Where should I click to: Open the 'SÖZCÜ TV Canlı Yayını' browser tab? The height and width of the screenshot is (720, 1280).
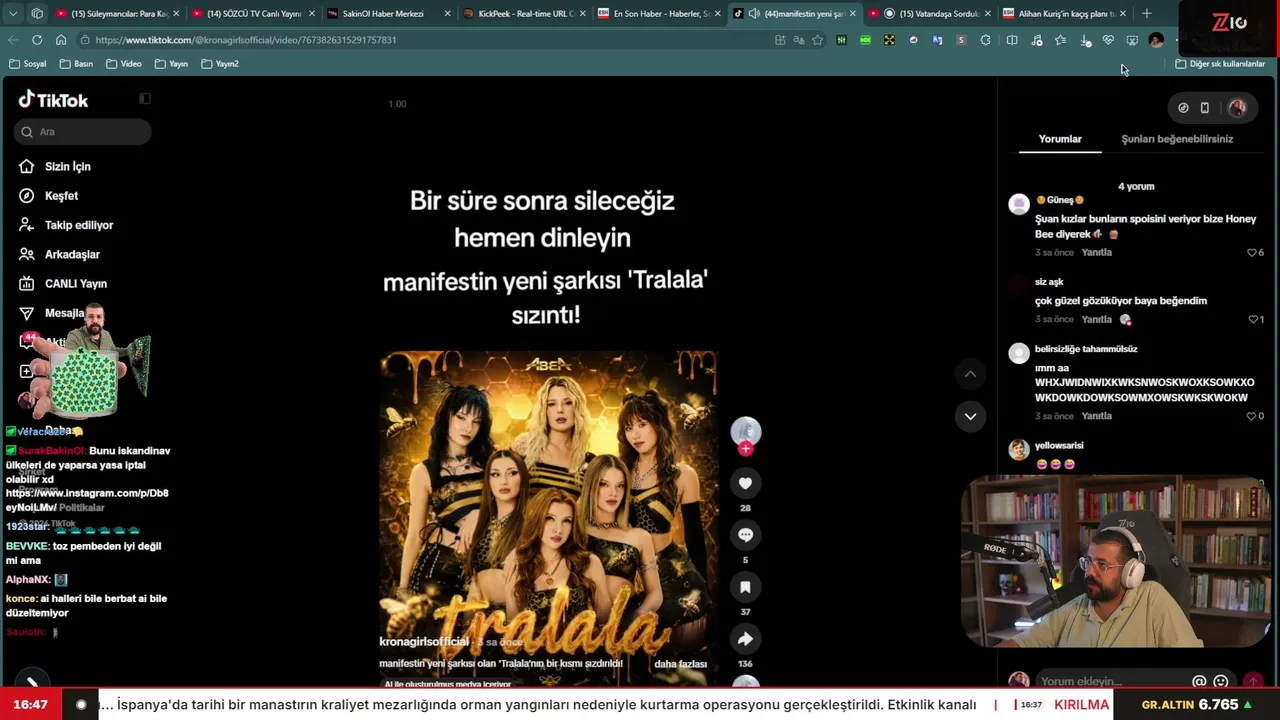pos(253,14)
